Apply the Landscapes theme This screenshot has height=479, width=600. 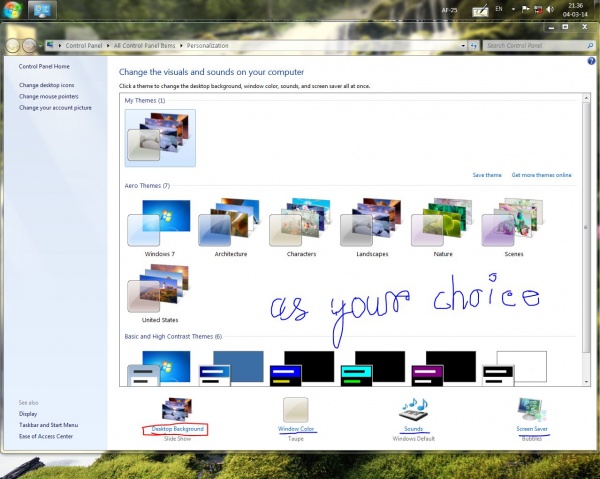(x=372, y=228)
